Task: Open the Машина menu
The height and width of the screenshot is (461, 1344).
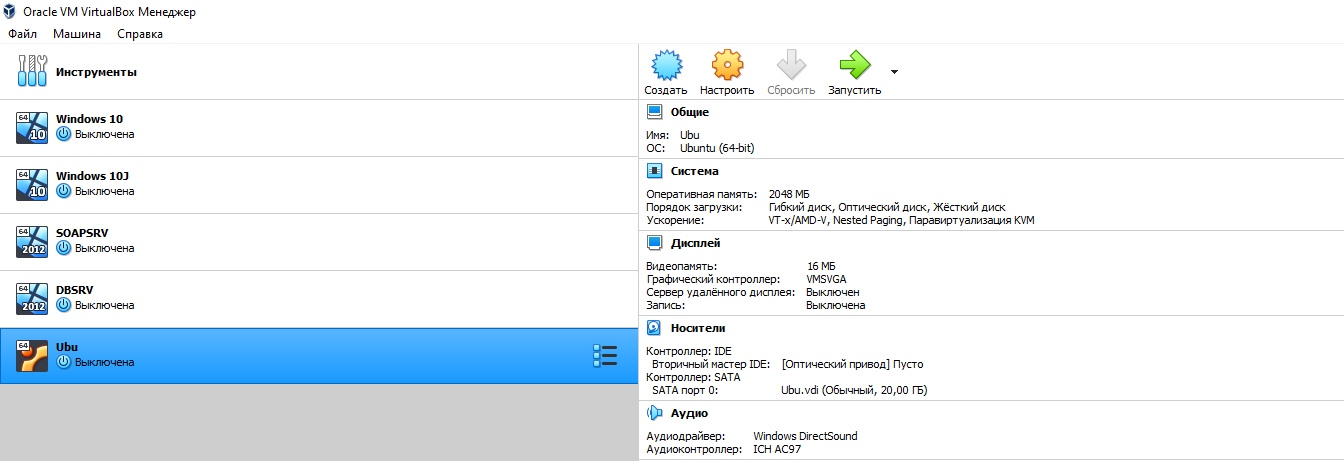Action: tap(77, 34)
